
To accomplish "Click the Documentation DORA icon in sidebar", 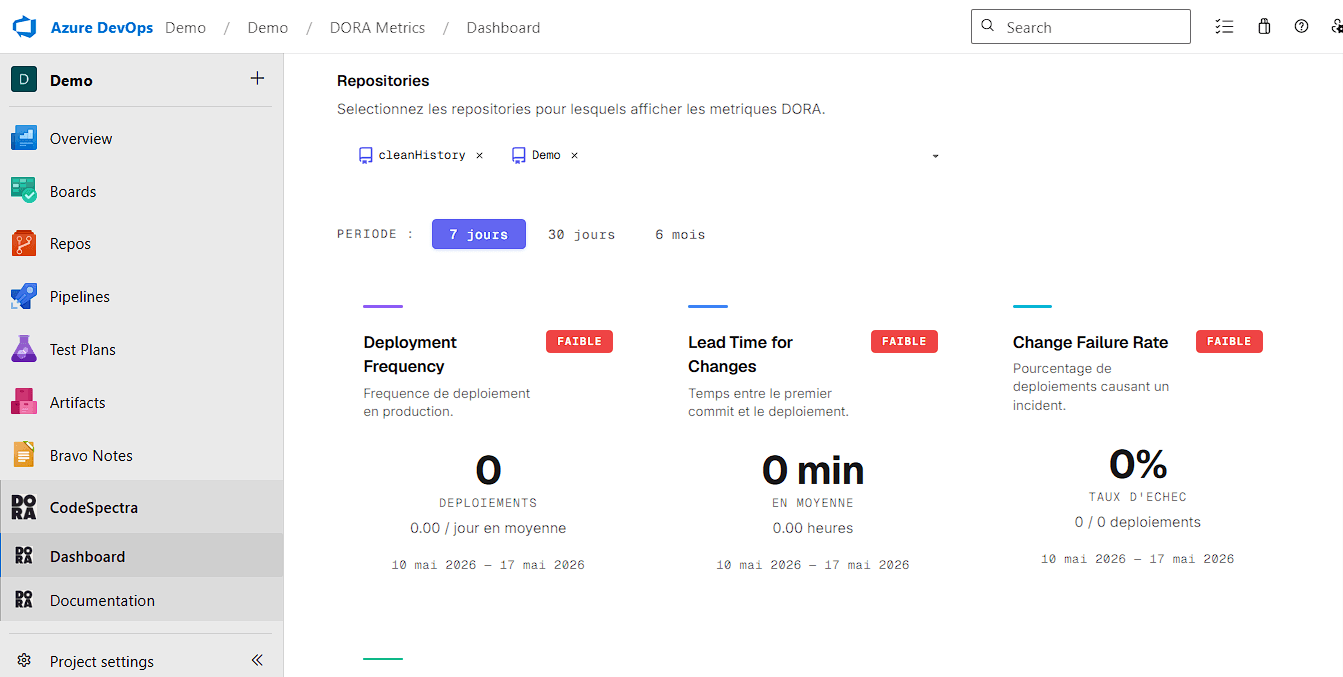I will point(24,600).
